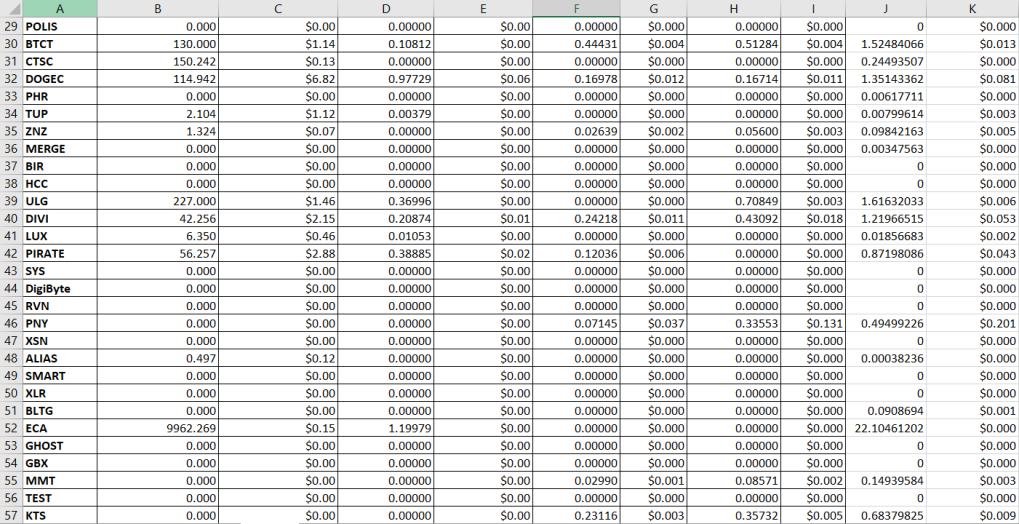Screen dimensions: 1019x524
Task: Select the ECA cell
Action: [x=60, y=428]
